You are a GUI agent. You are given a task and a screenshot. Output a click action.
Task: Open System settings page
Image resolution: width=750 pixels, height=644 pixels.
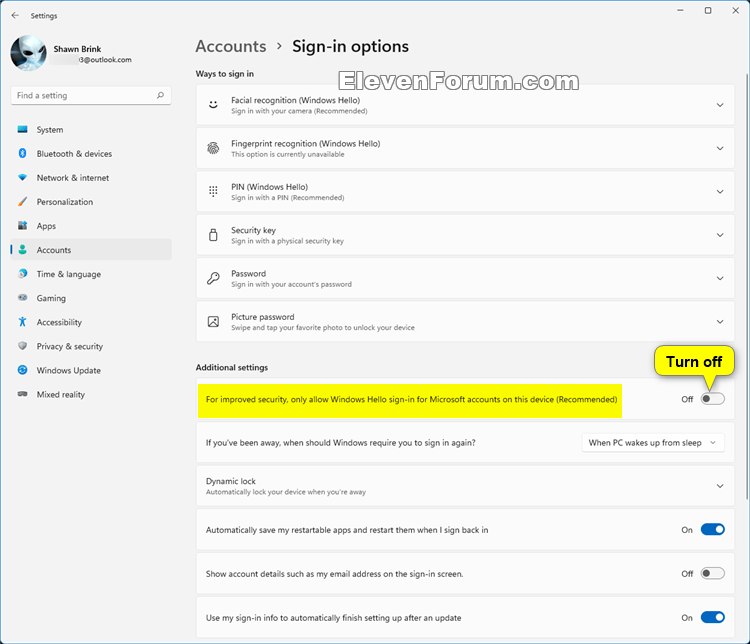coord(91,129)
